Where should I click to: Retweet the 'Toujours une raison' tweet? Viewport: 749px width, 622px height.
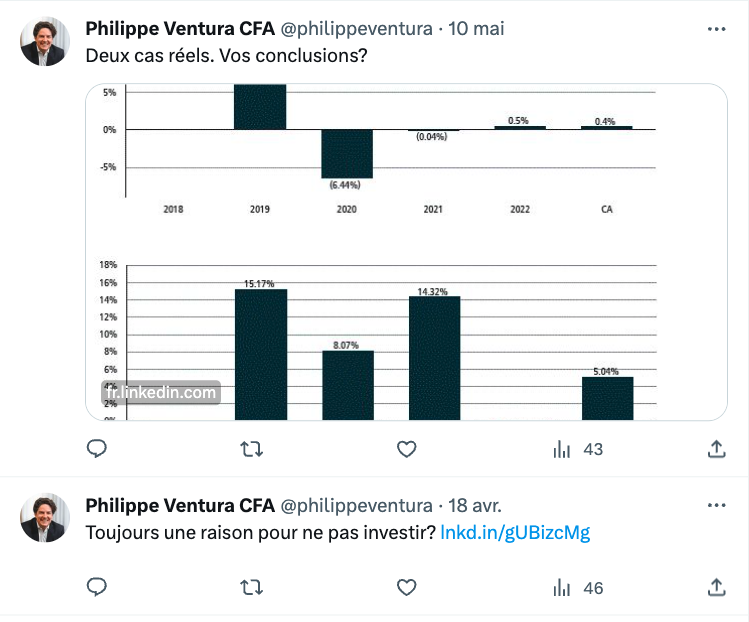pos(251,588)
